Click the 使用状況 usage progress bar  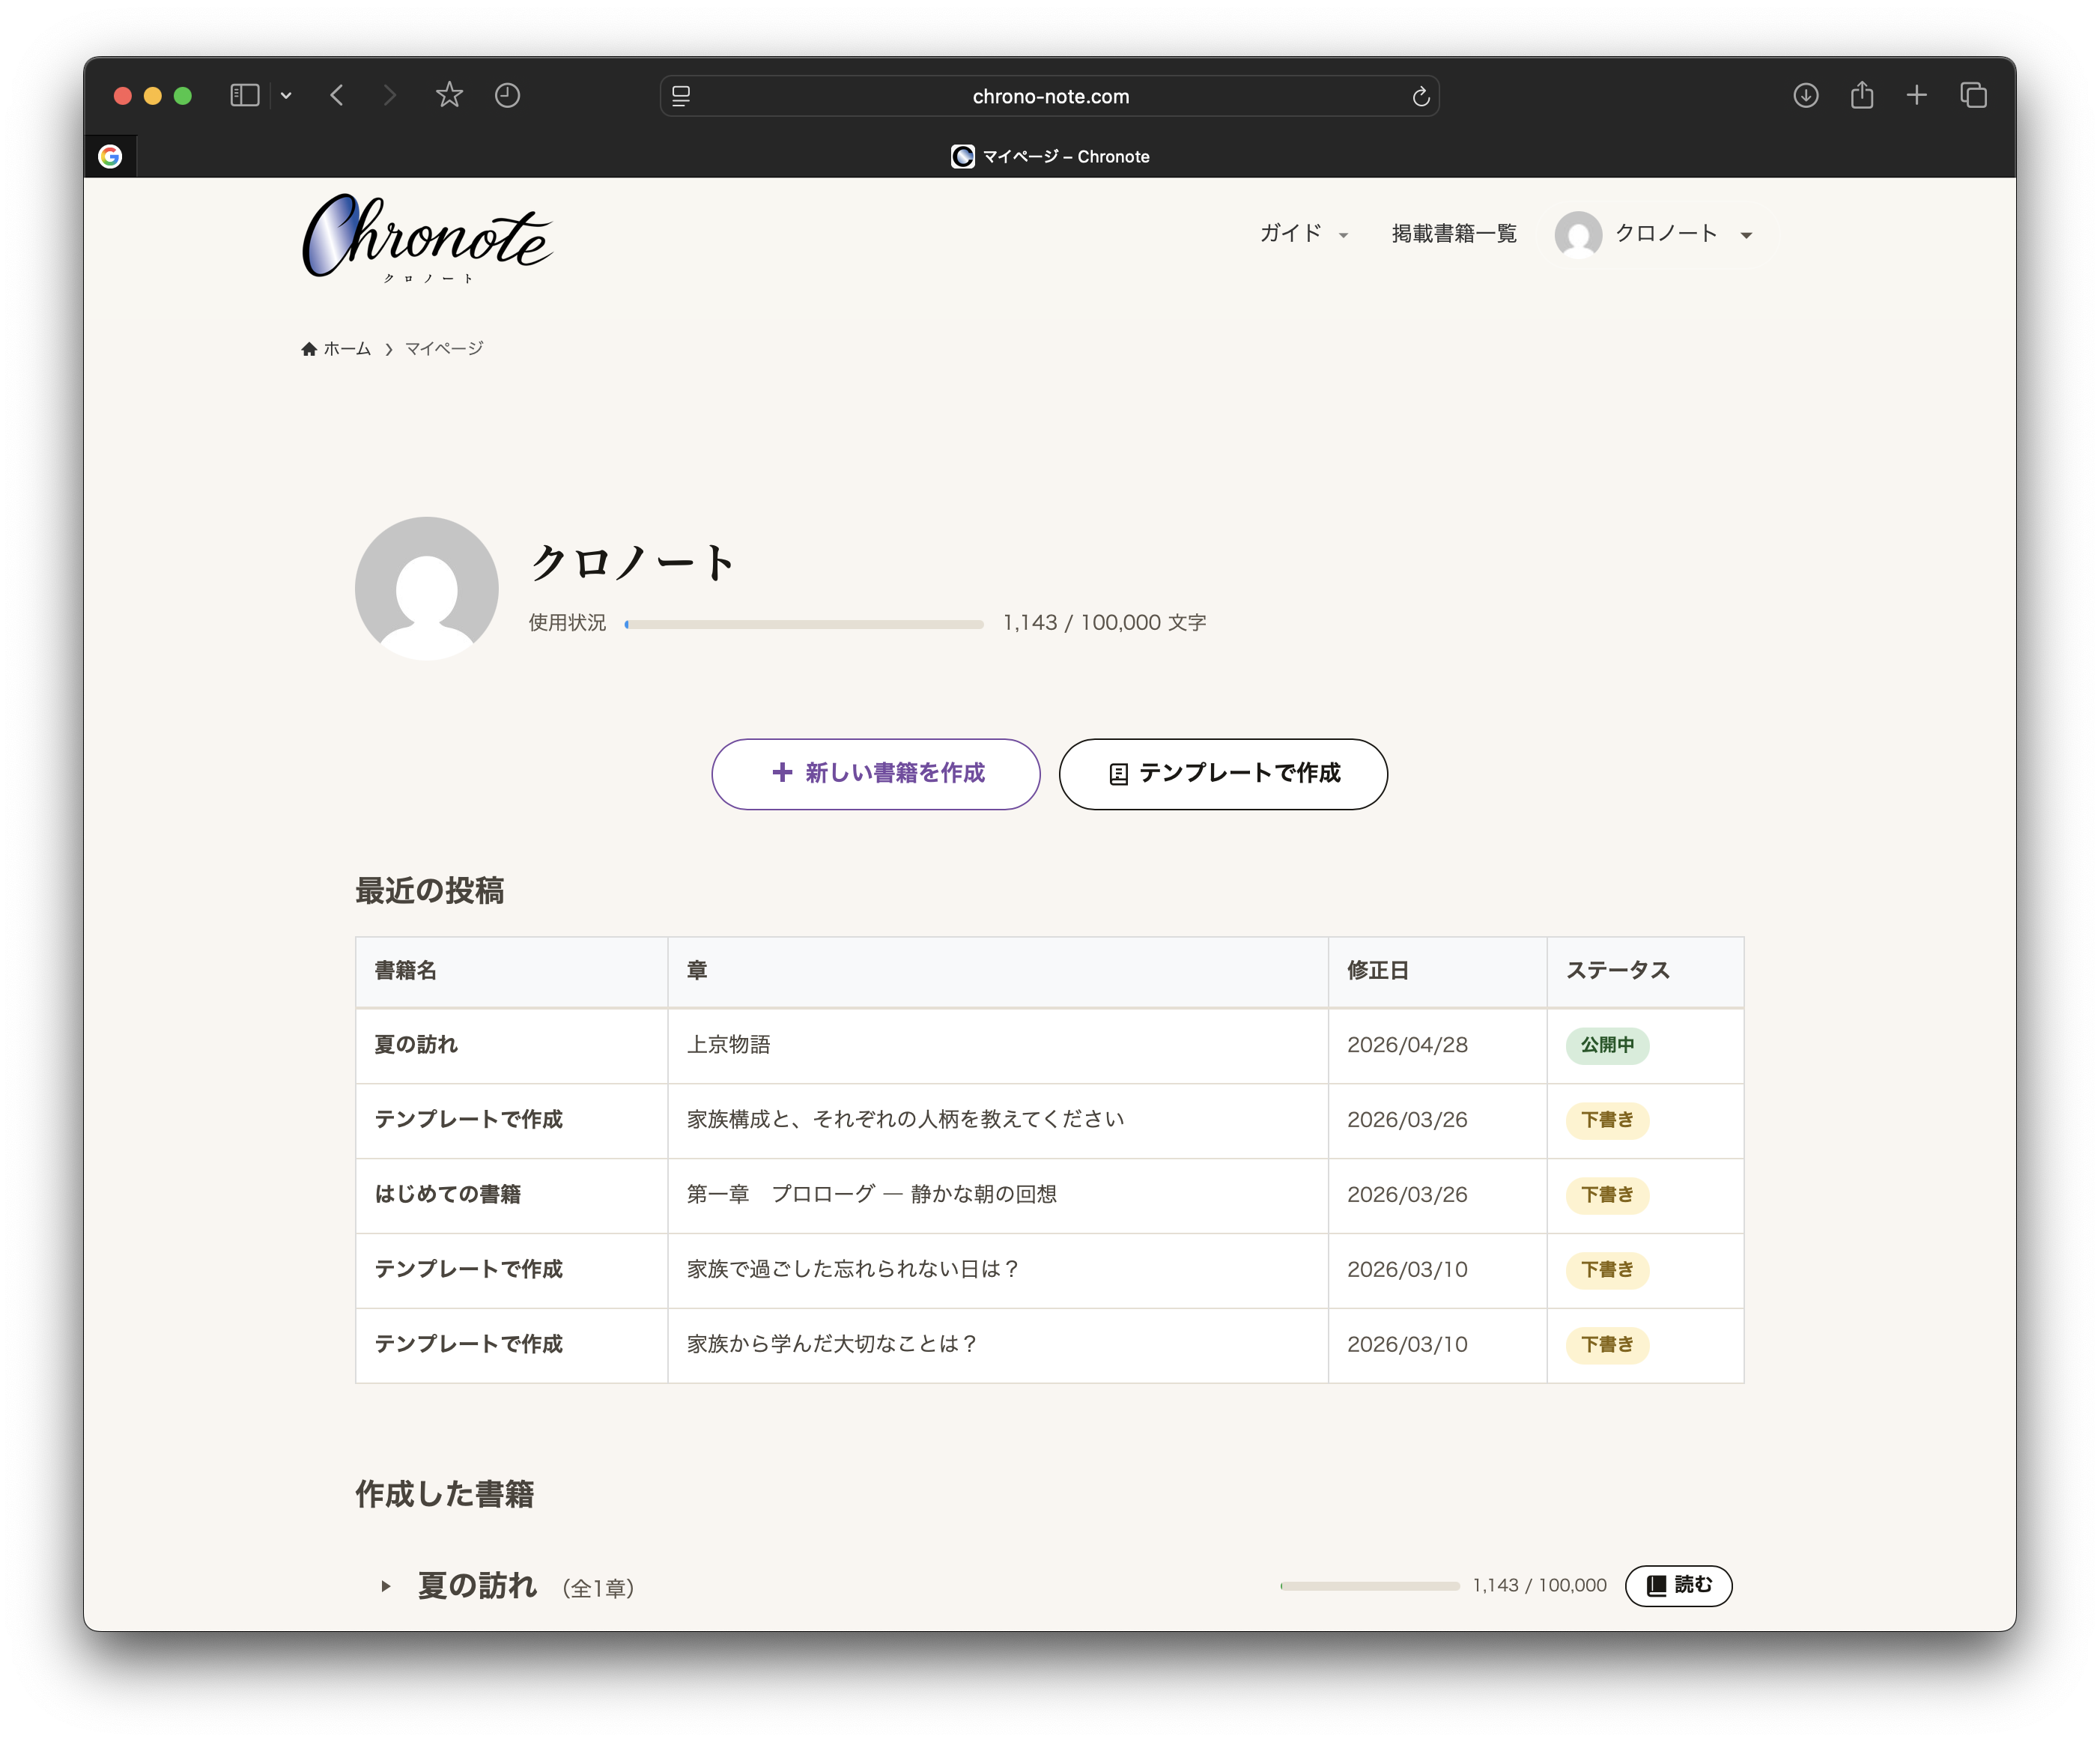(x=805, y=624)
